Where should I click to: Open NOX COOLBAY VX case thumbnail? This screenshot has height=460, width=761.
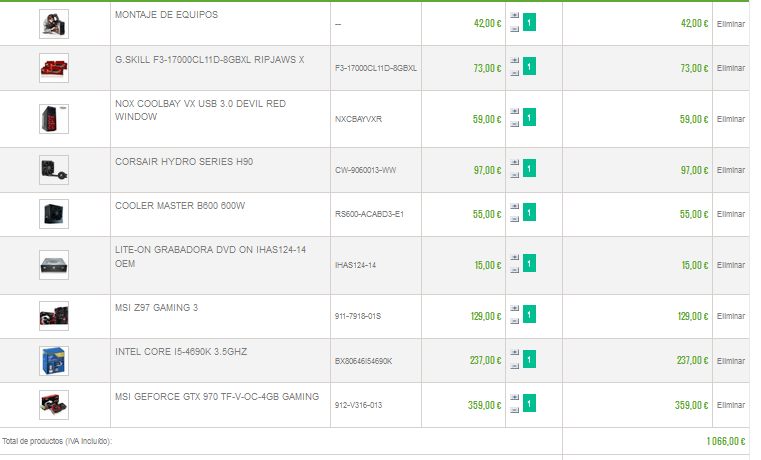(x=54, y=119)
